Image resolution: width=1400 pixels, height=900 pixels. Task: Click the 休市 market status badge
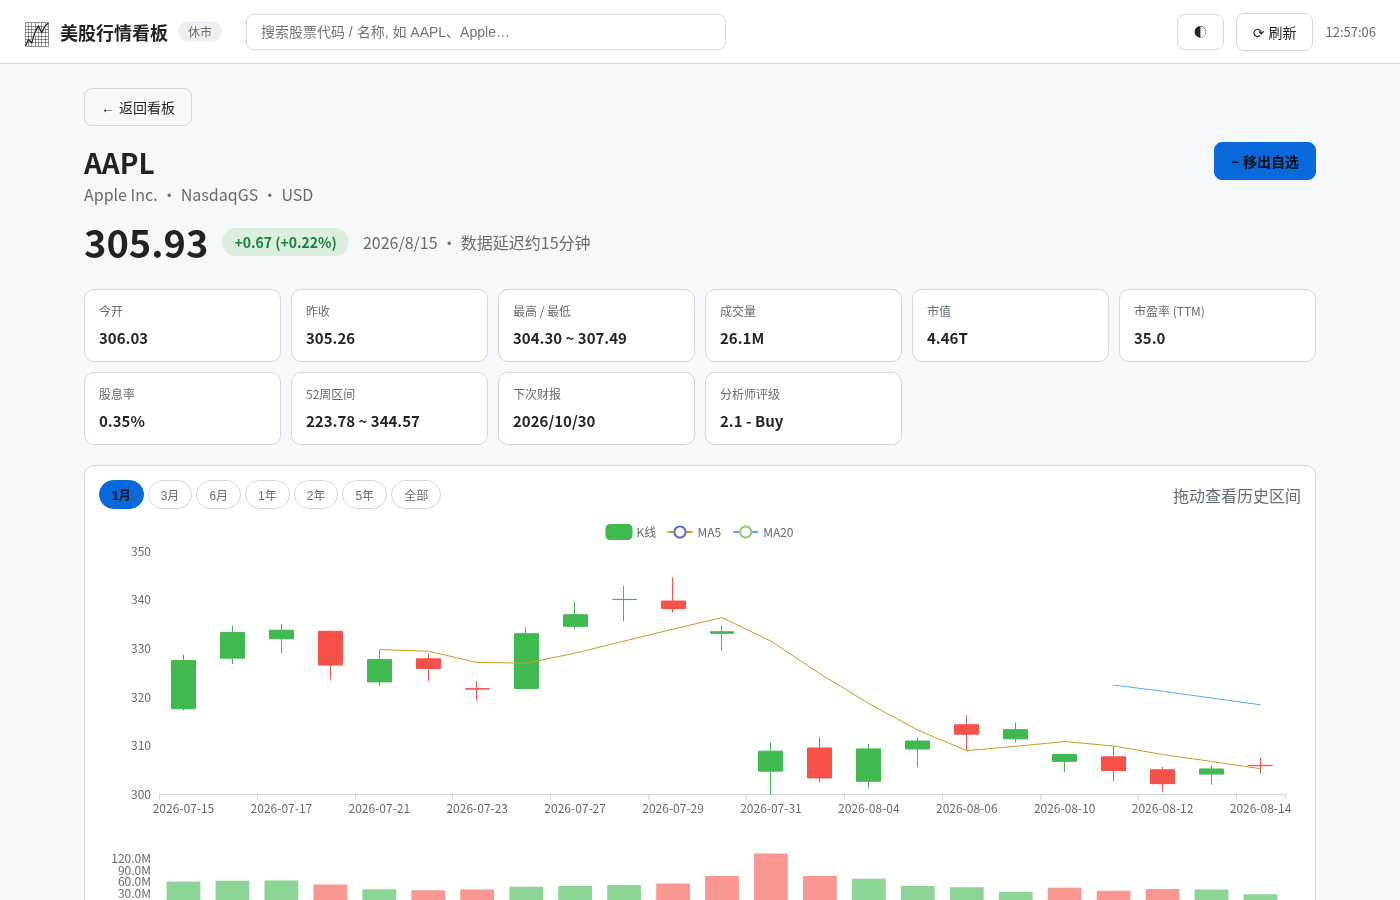(200, 32)
